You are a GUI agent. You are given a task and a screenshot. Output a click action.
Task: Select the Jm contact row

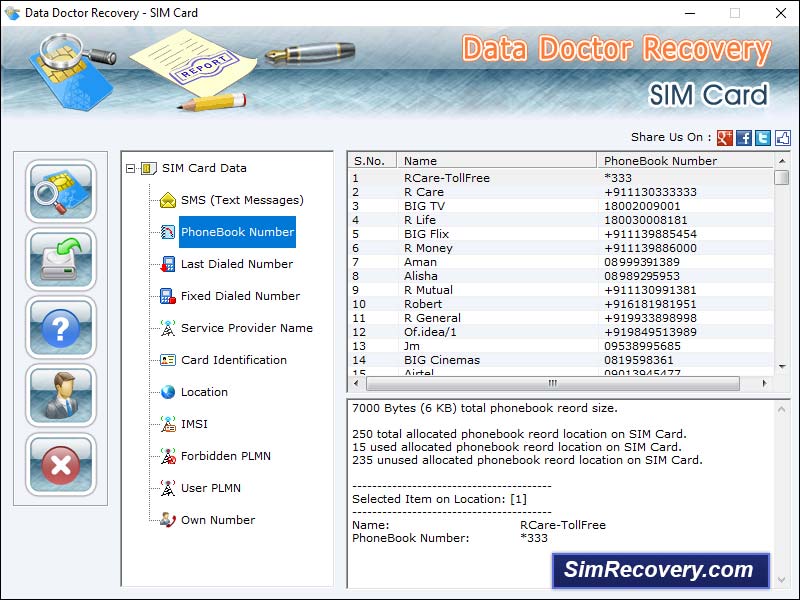tap(561, 346)
